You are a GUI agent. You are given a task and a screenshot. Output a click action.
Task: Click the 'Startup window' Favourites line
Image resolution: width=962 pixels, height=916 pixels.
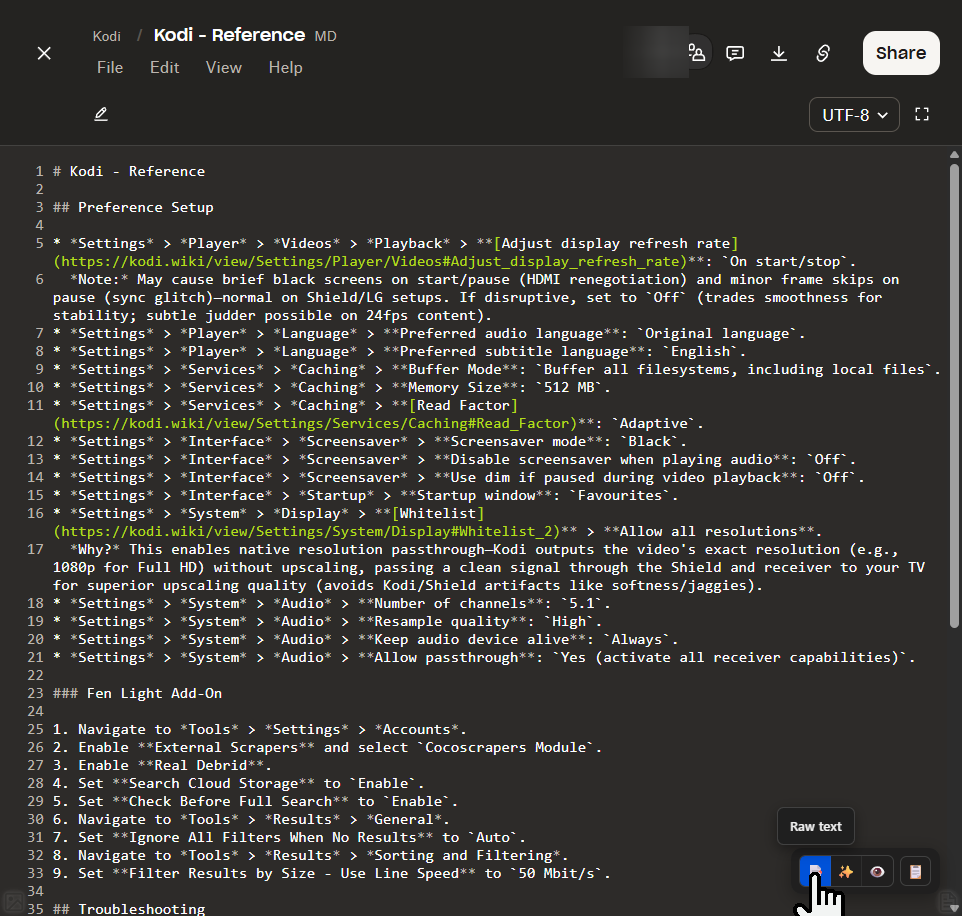[x=366, y=495]
